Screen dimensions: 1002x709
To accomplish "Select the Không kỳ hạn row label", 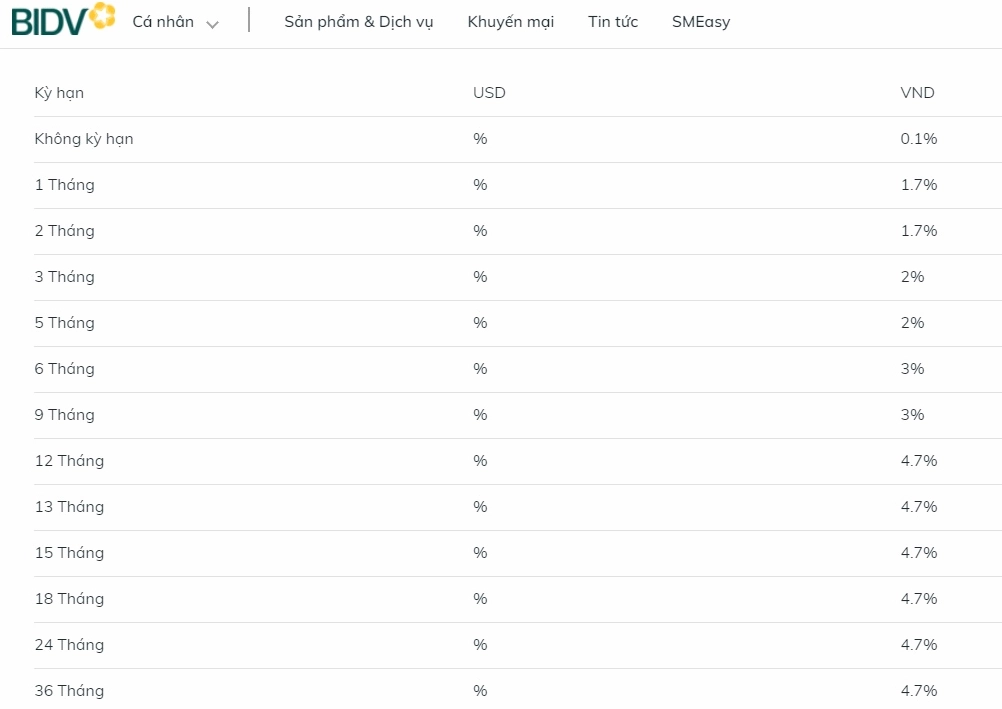I will coord(84,139).
